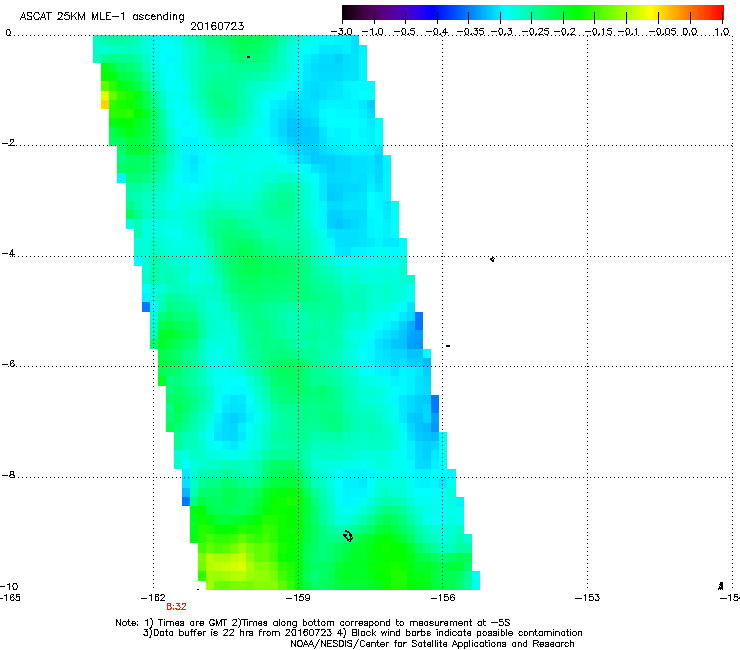The height and width of the screenshot is (650, 740).
Task: Click the longitude label -165
Action: pyautogui.click(x=10, y=598)
